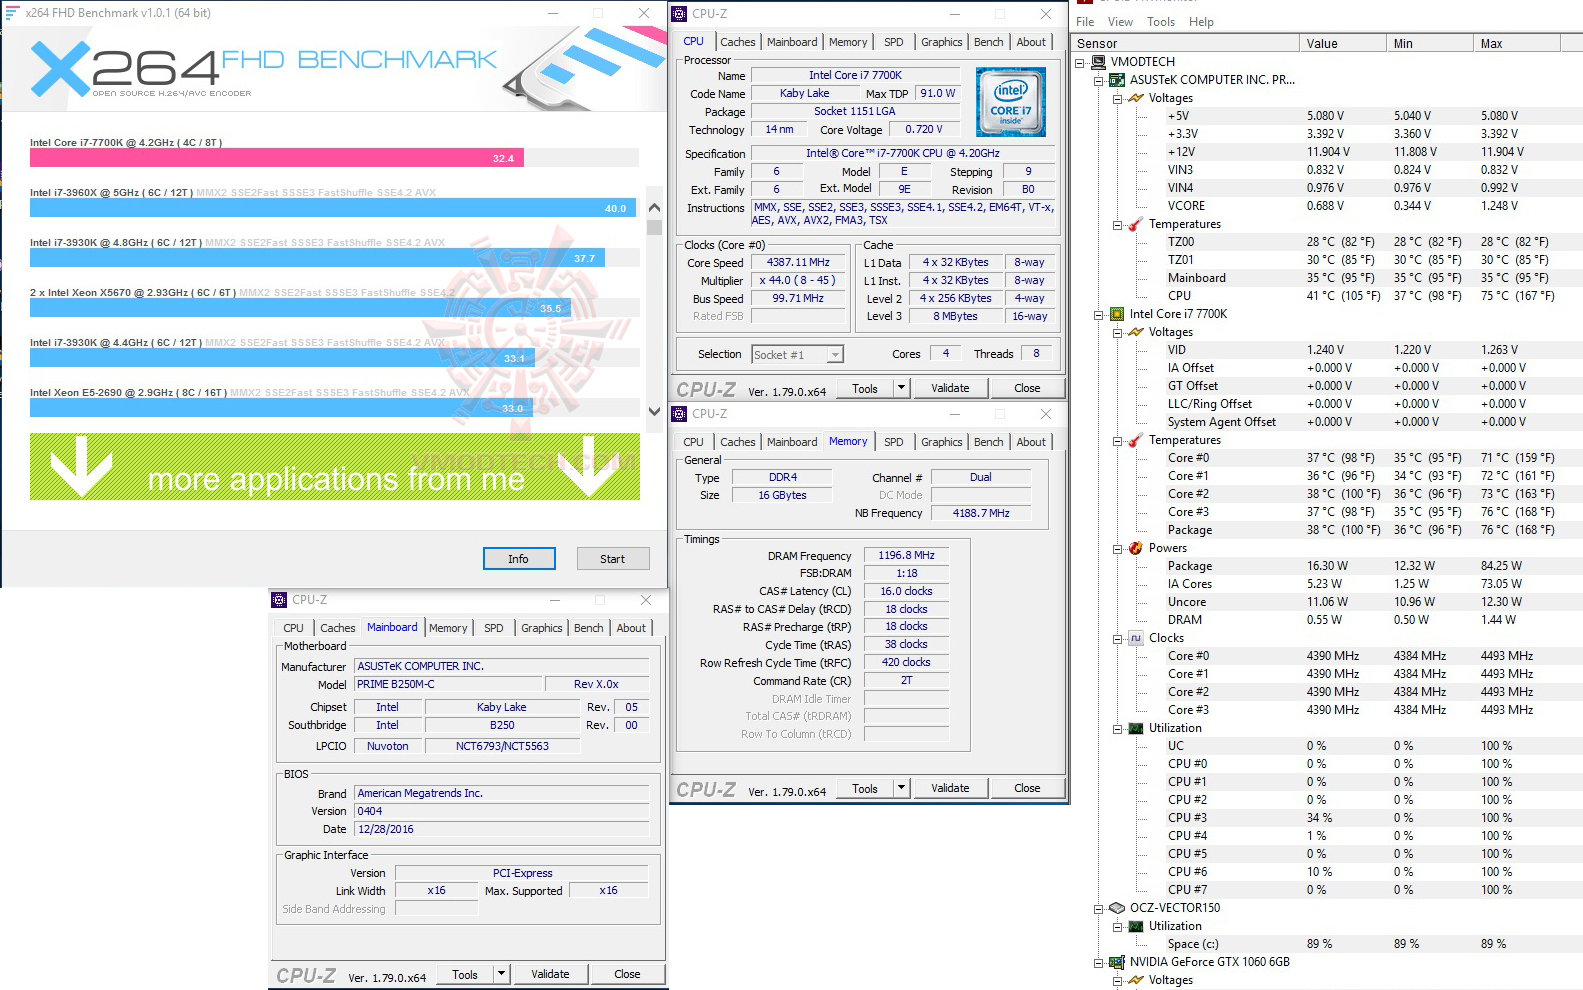The image size is (1583, 990).
Task: Click the DRAM Frequency 1196.8 MHz value
Action: [x=906, y=555]
